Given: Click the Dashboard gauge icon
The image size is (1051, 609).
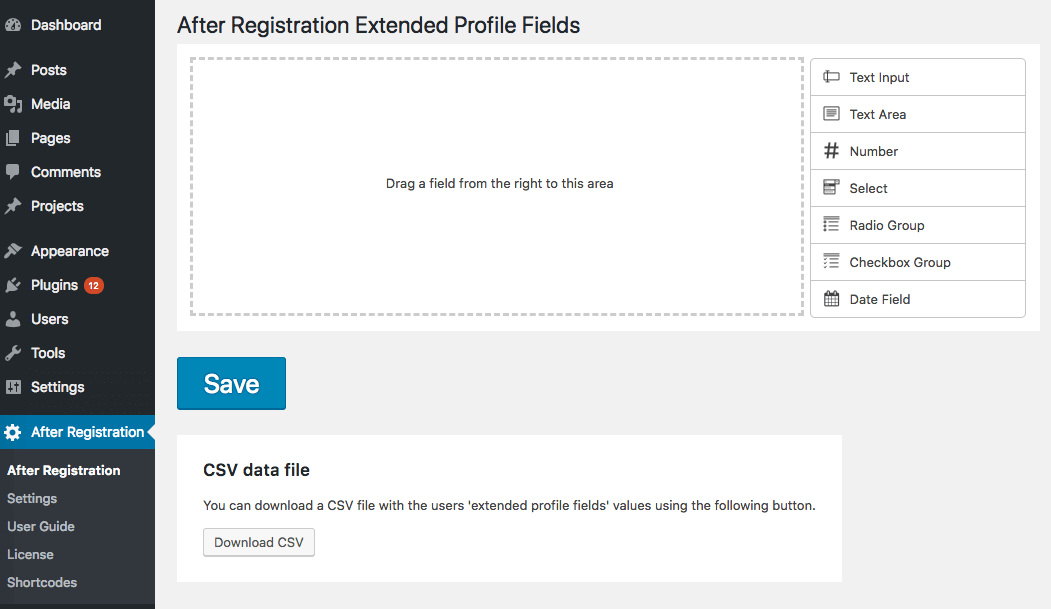Looking at the screenshot, I should pos(13,25).
